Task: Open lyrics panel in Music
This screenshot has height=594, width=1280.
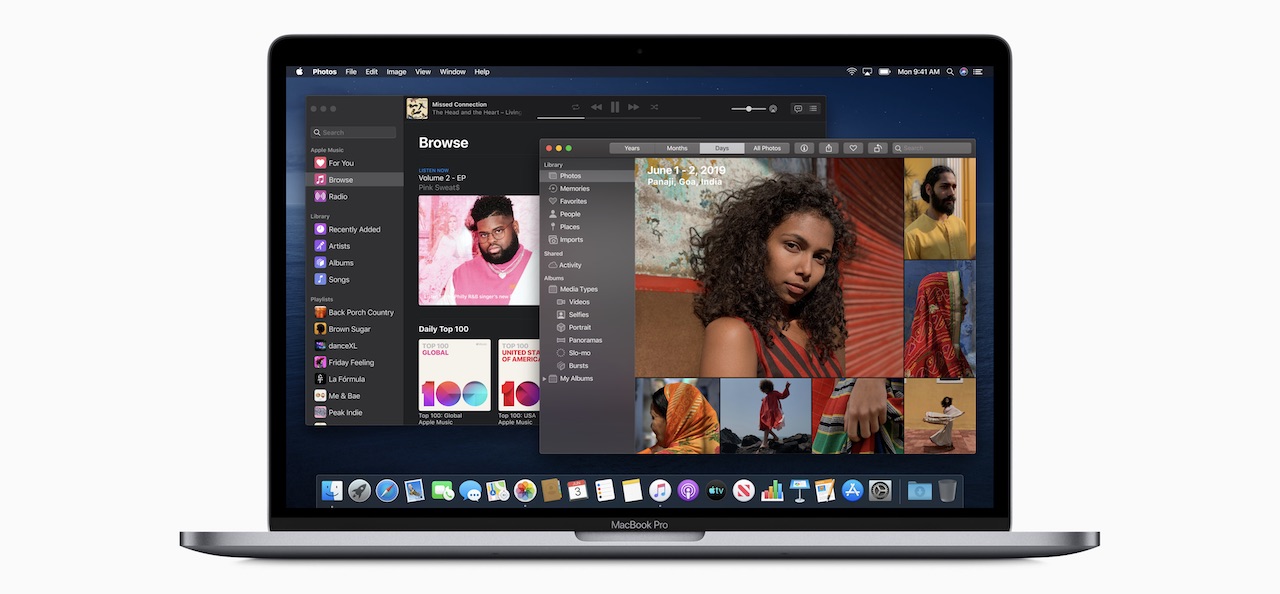Action: click(x=798, y=108)
